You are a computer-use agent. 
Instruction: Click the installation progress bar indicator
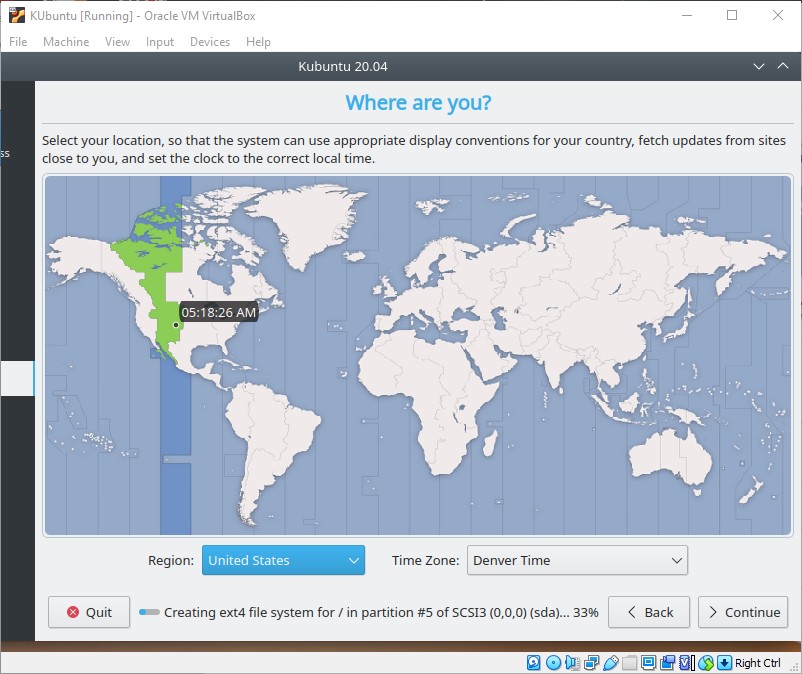(x=149, y=612)
